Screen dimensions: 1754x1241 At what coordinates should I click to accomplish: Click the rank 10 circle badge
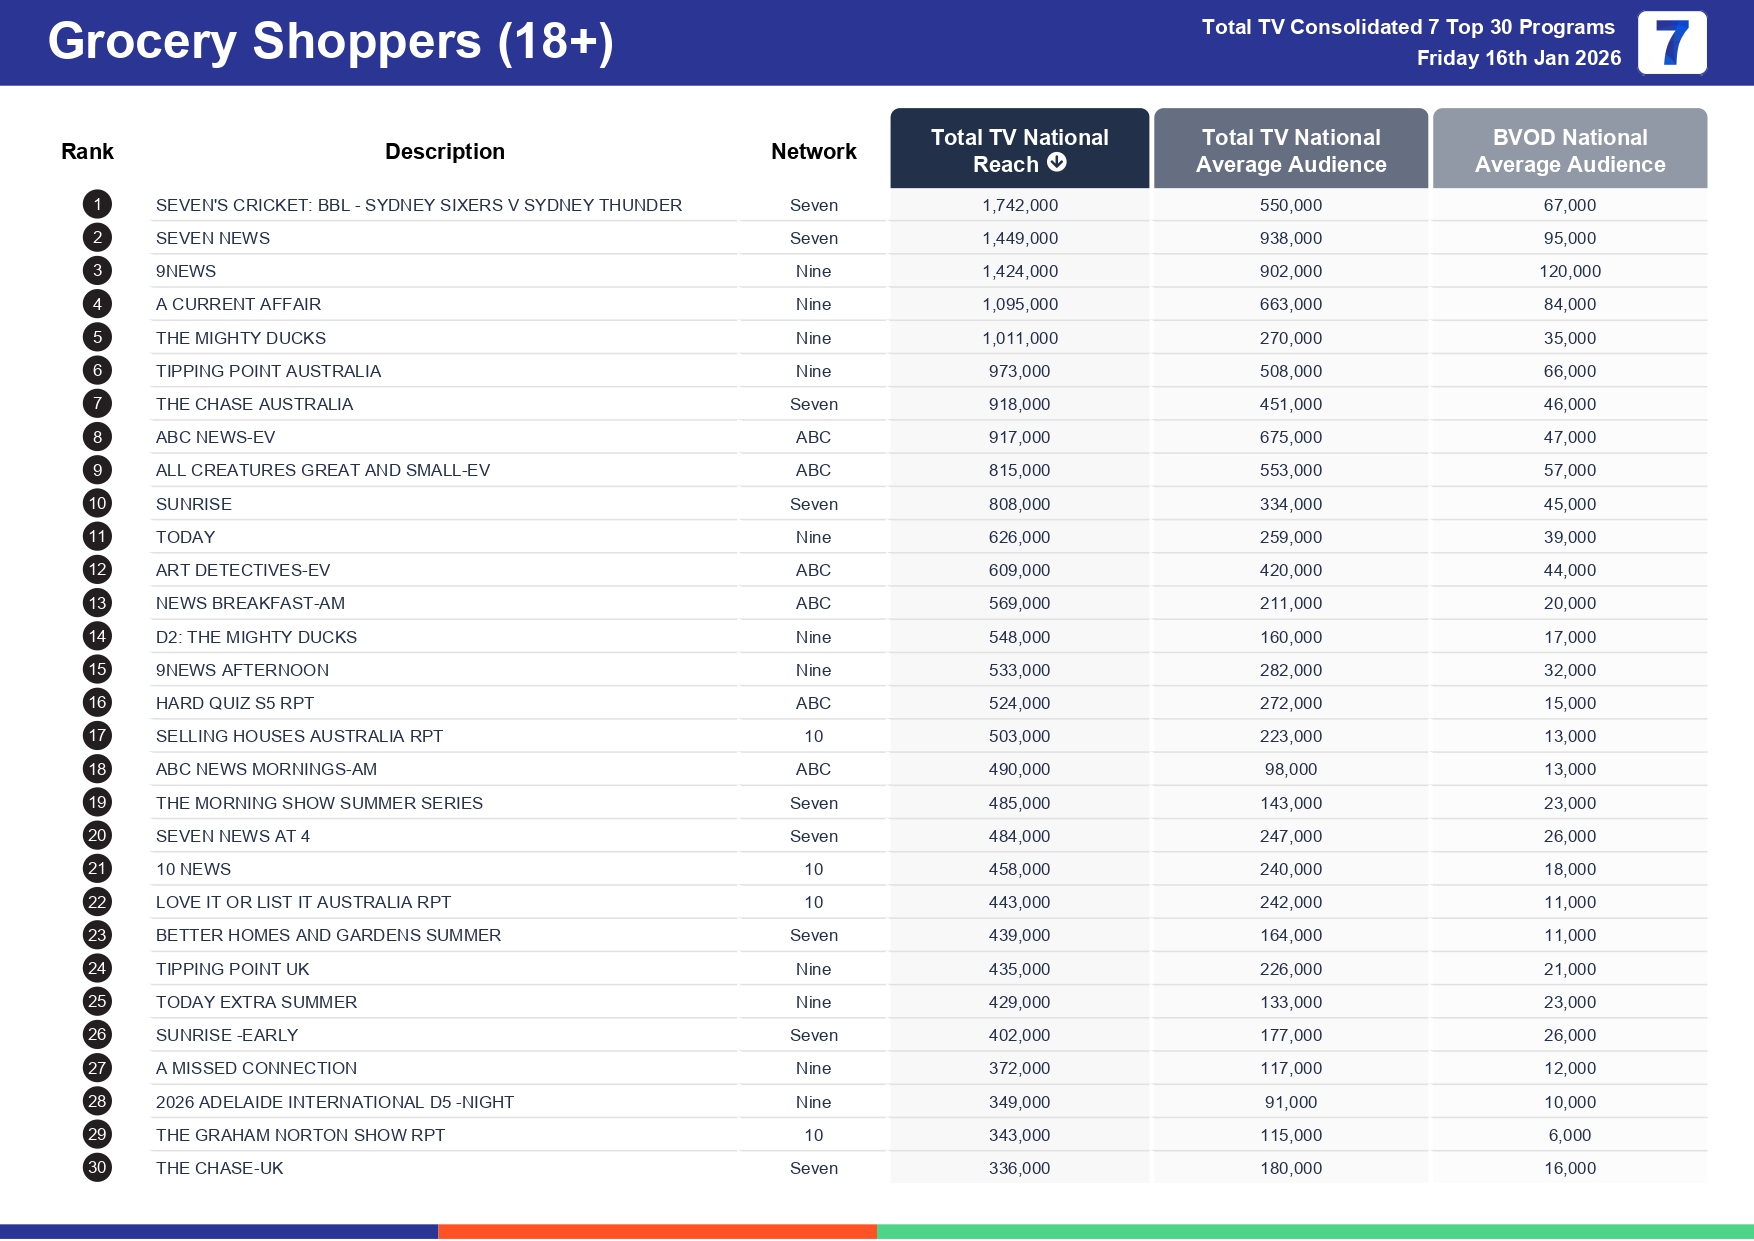pyautogui.click(x=97, y=504)
